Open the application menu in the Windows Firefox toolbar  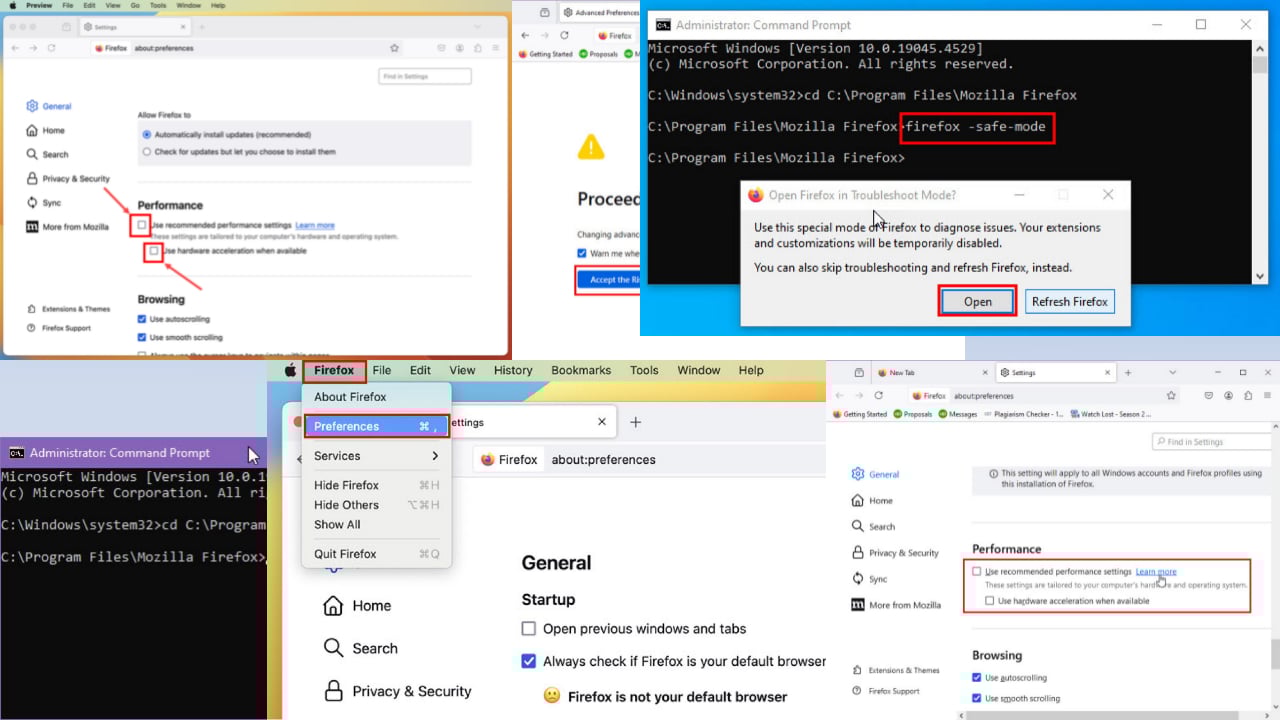point(1268,396)
